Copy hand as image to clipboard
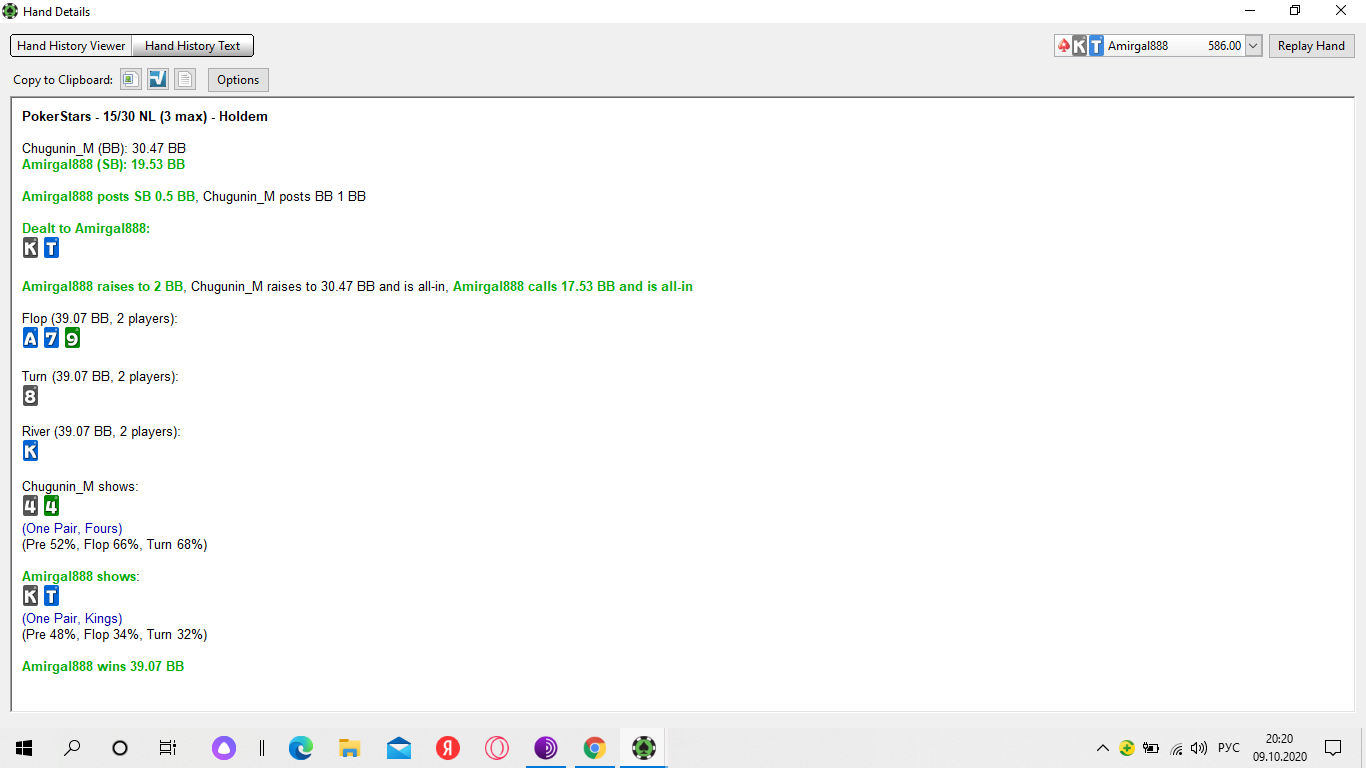The image size is (1366, 768). pyautogui.click(x=130, y=79)
